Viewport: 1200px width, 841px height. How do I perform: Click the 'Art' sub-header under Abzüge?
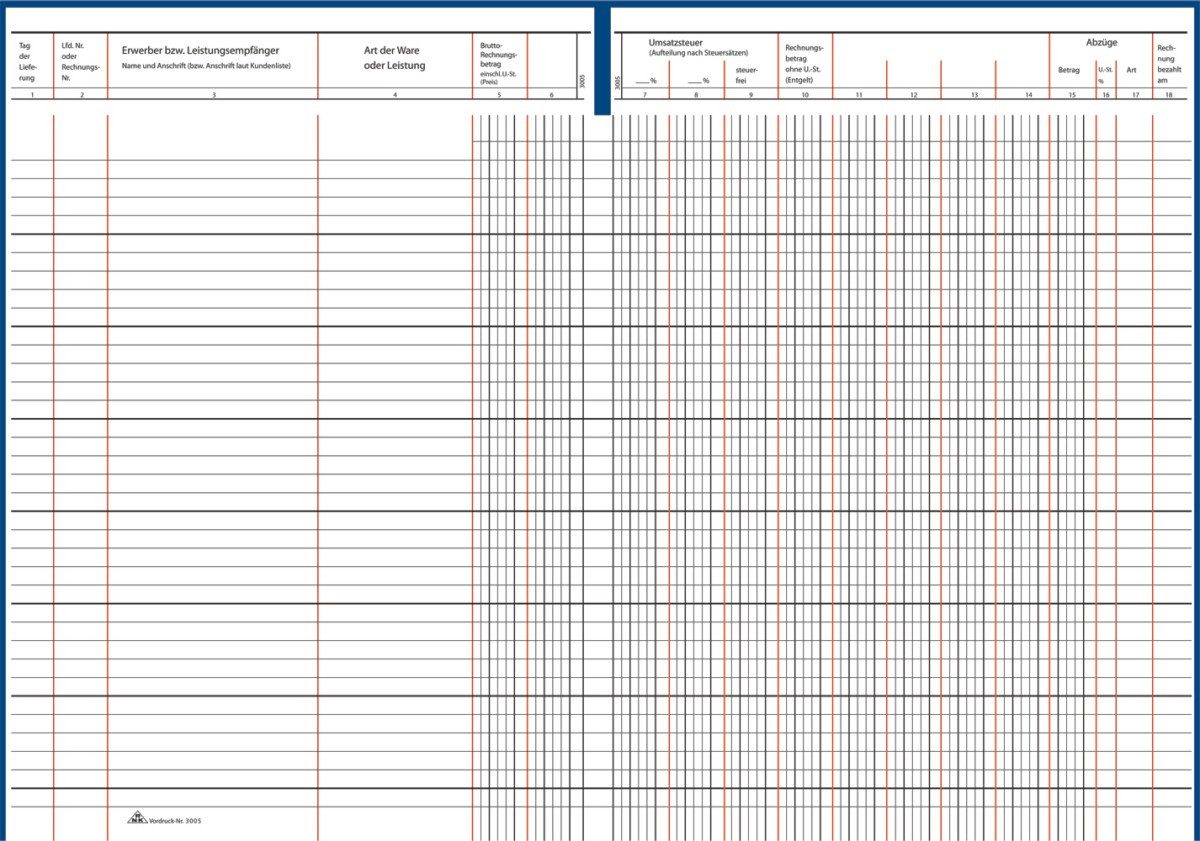click(x=1131, y=70)
